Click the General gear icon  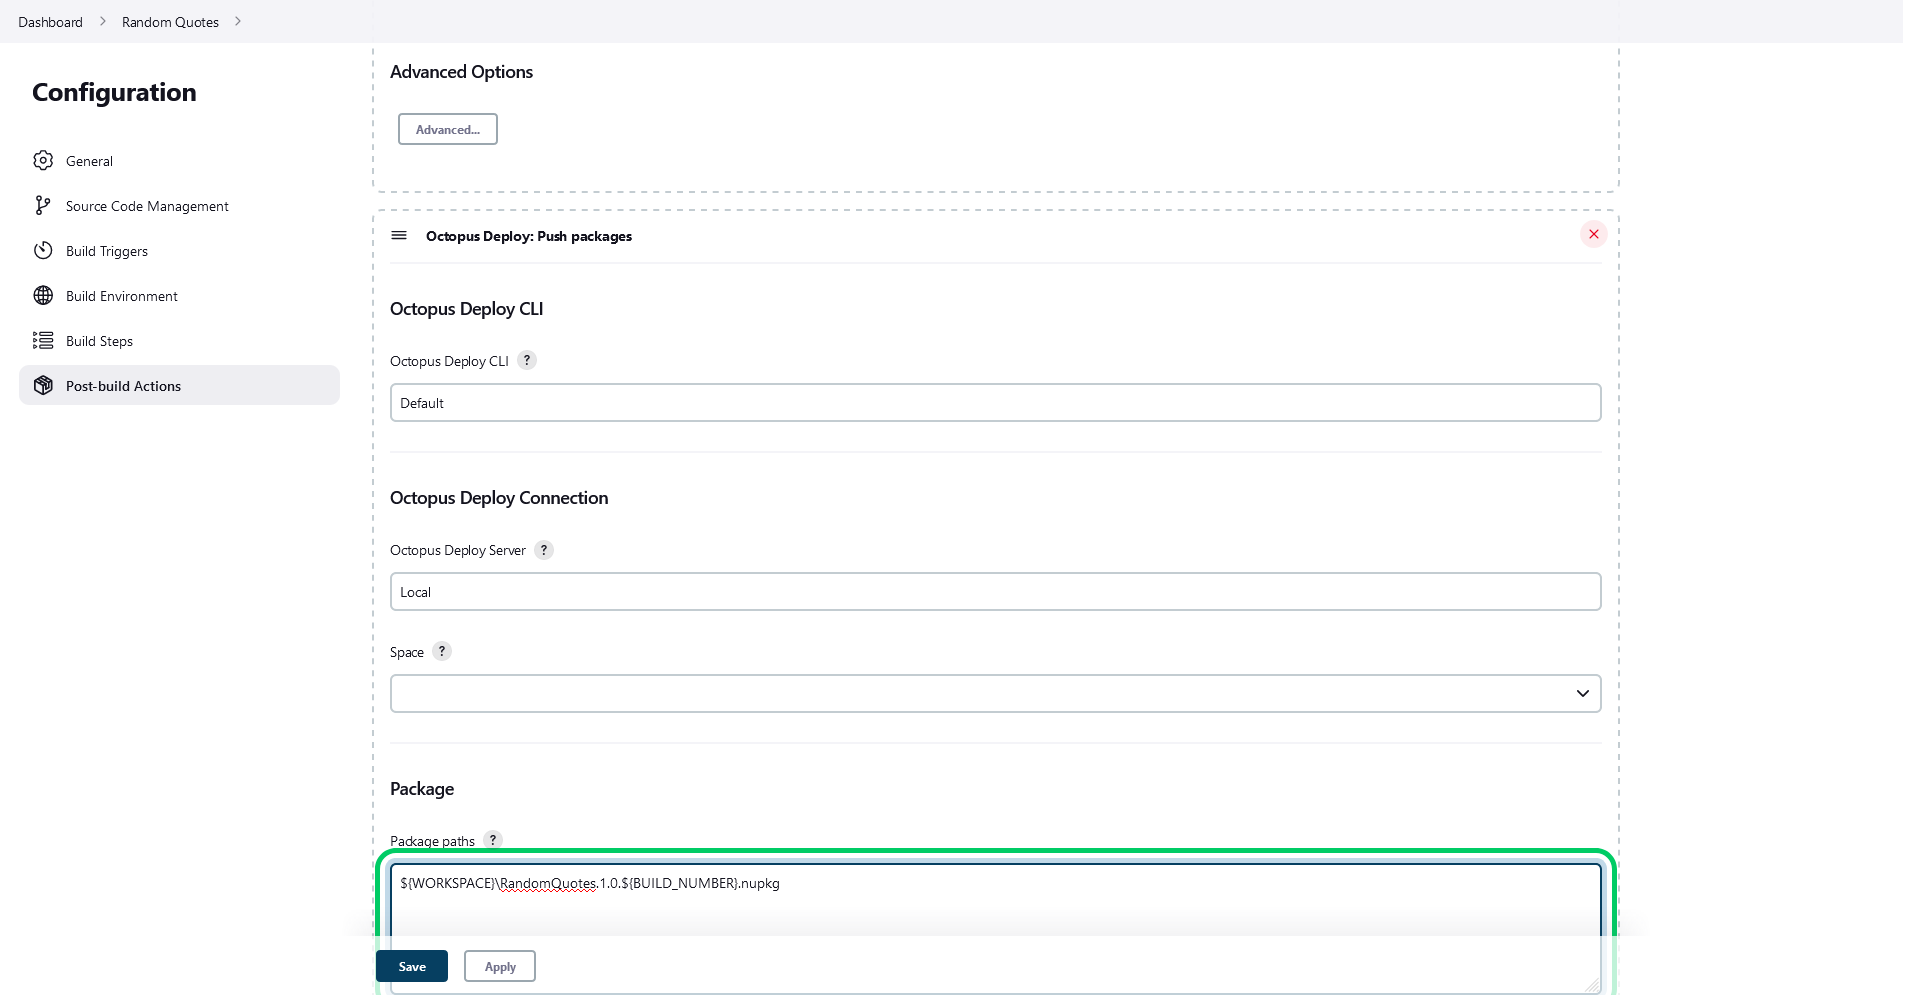tap(43, 160)
